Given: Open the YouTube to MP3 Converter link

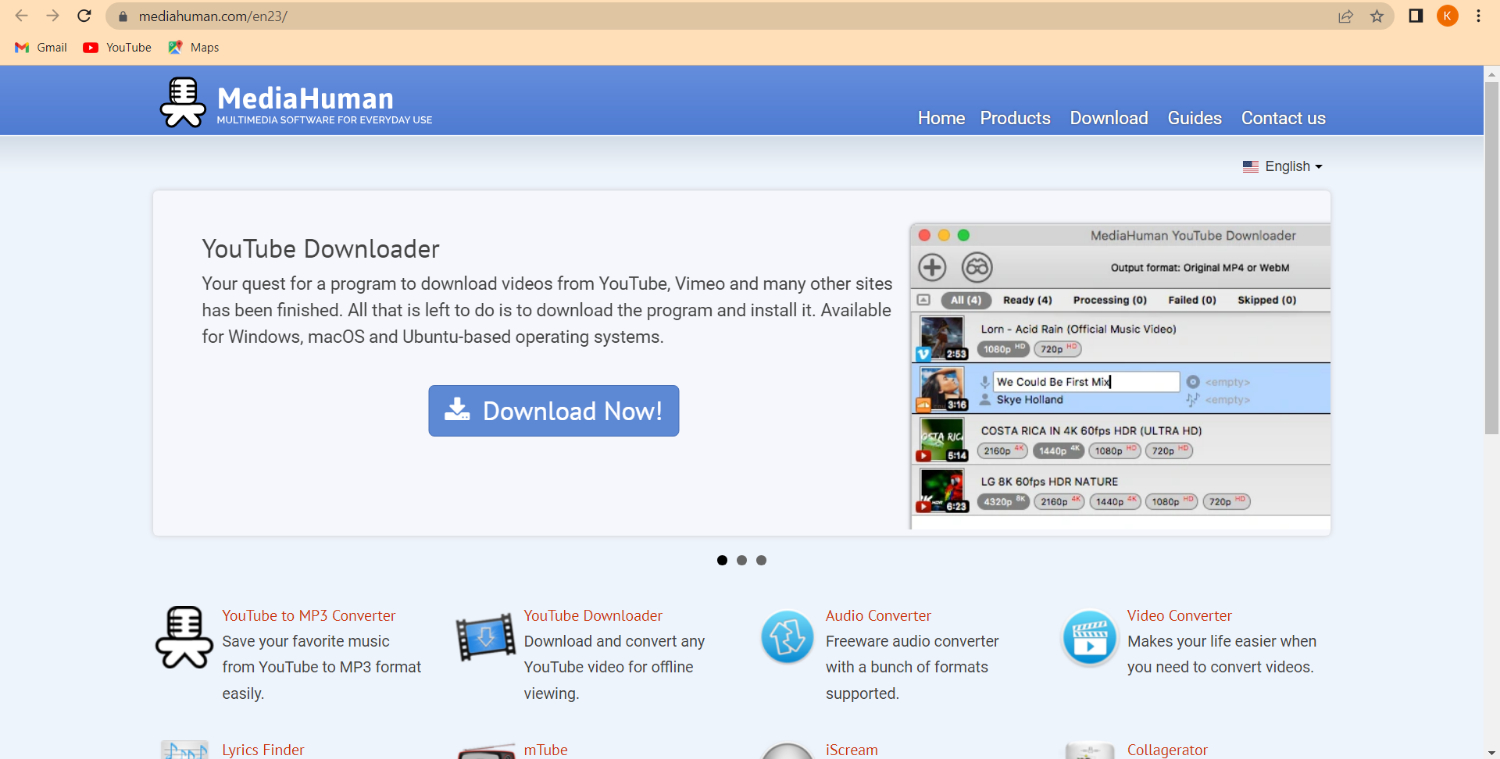Looking at the screenshot, I should coord(309,616).
